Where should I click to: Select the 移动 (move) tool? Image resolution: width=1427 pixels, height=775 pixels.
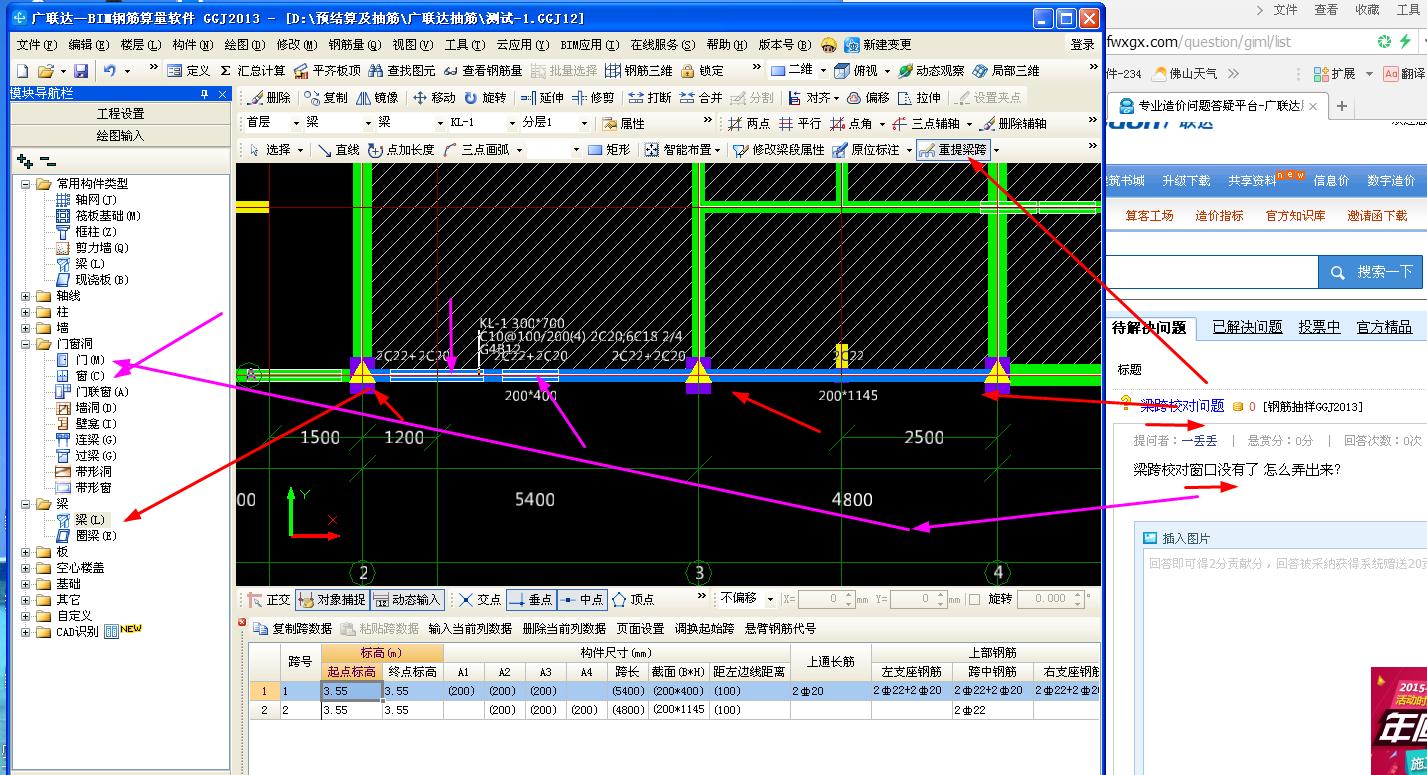click(434, 97)
